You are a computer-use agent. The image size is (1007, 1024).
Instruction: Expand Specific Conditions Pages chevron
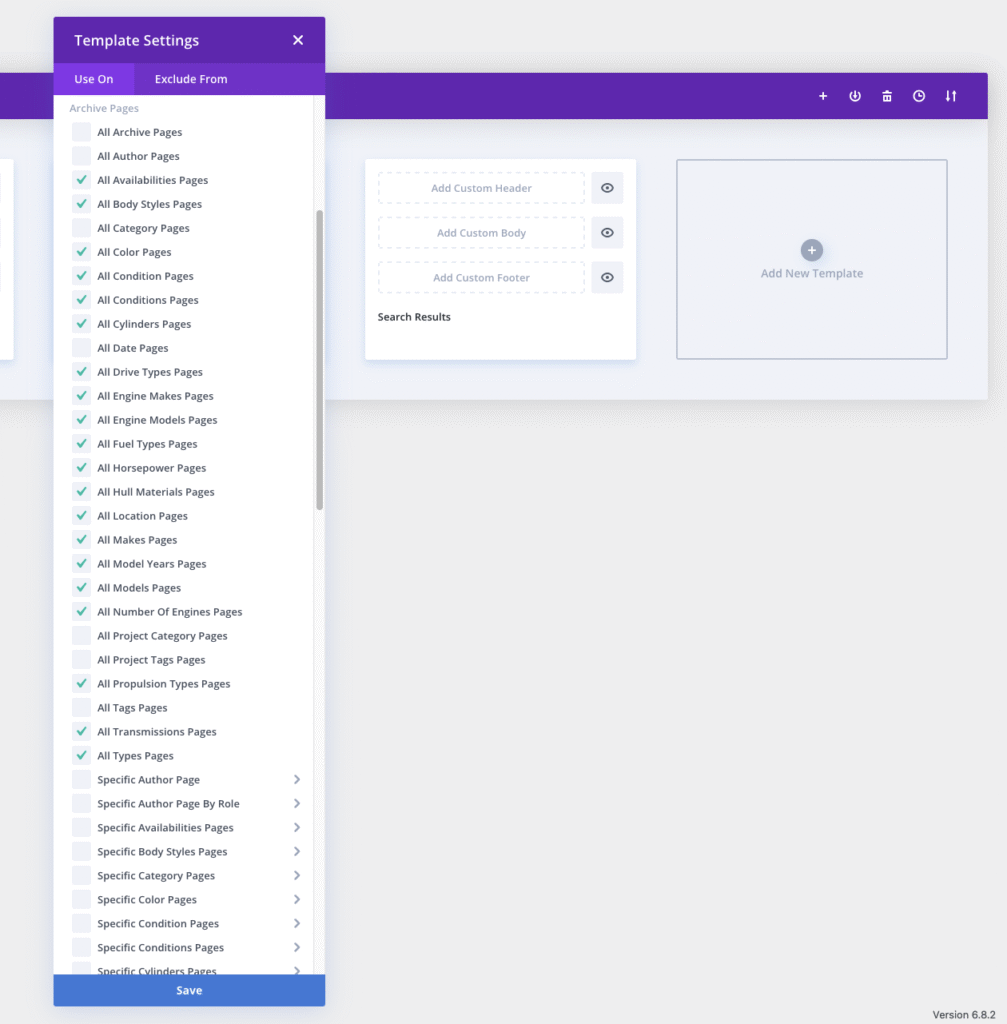tap(296, 948)
